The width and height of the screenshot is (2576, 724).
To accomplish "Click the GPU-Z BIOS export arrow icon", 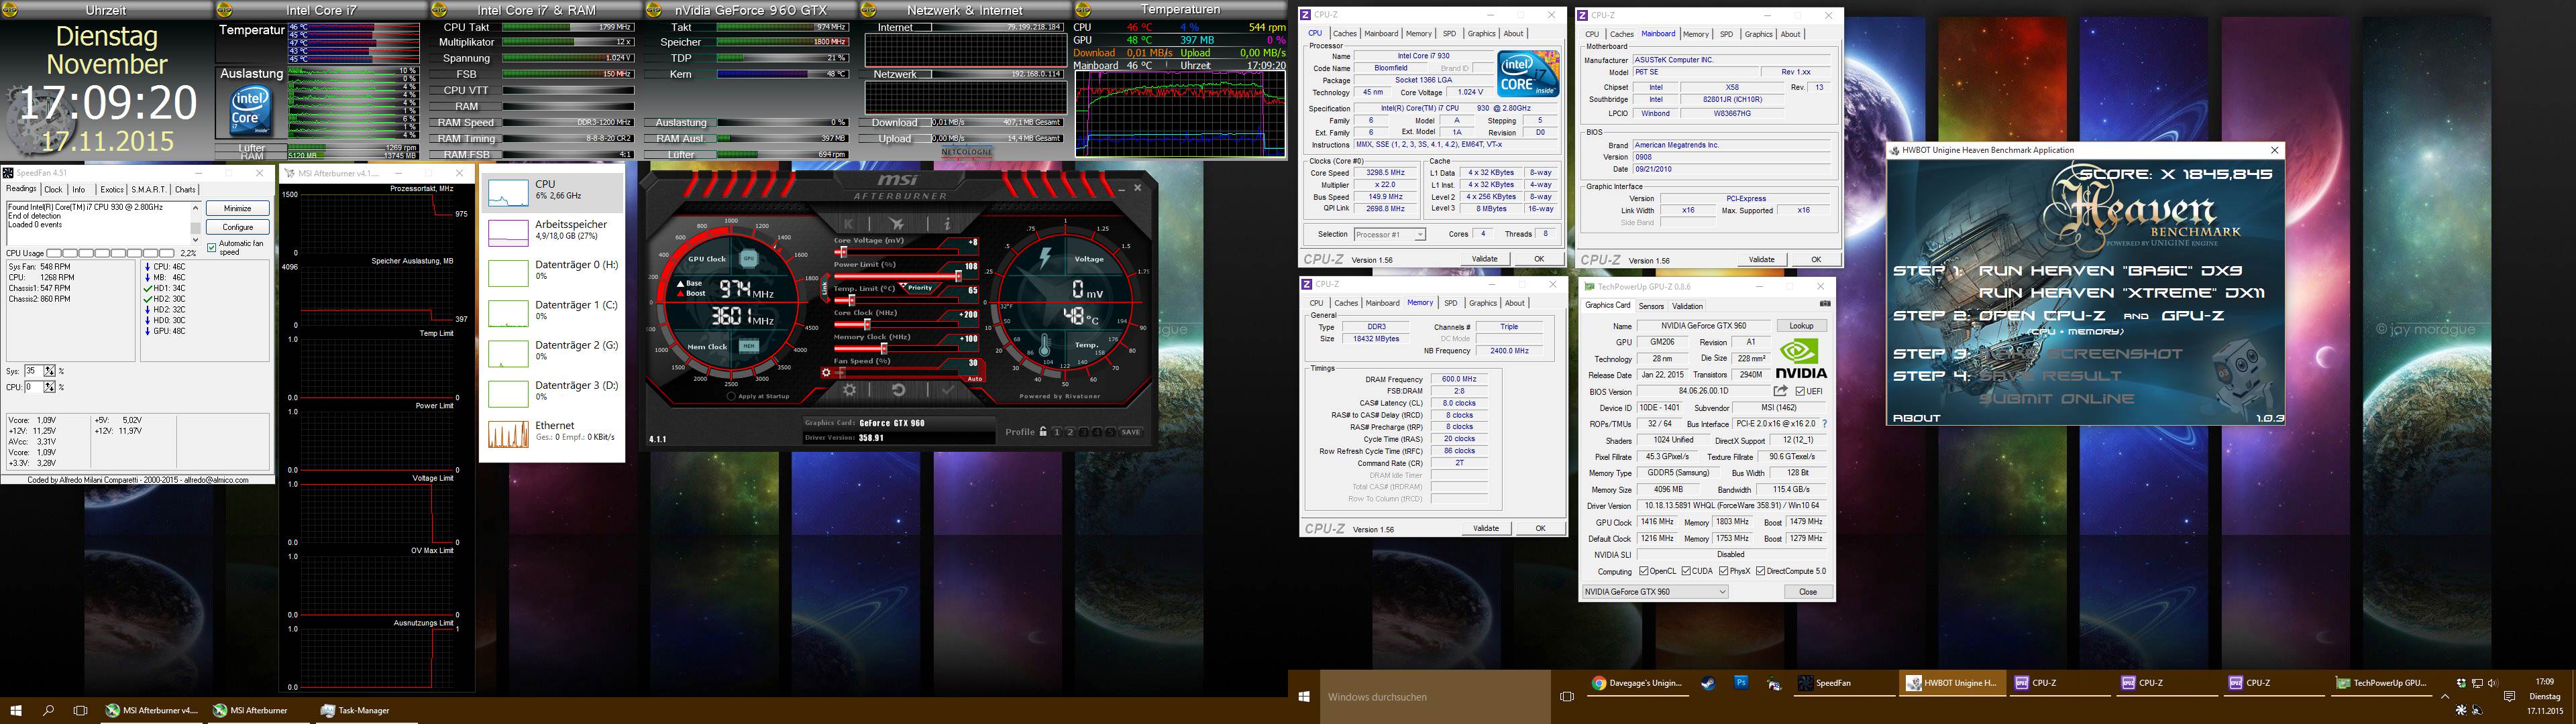I will coord(1780,391).
